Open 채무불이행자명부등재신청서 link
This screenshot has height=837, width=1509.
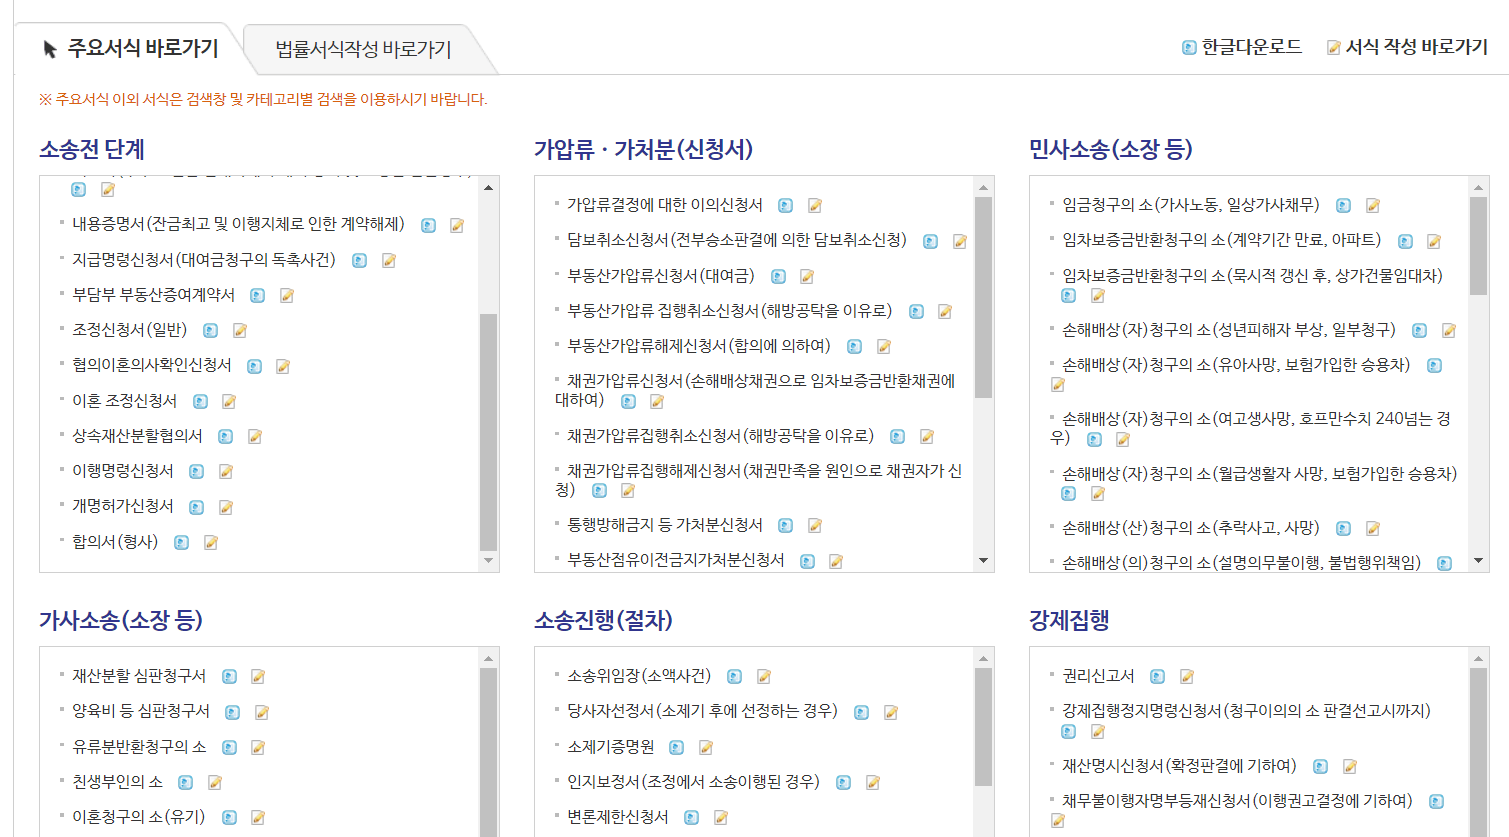(1237, 800)
